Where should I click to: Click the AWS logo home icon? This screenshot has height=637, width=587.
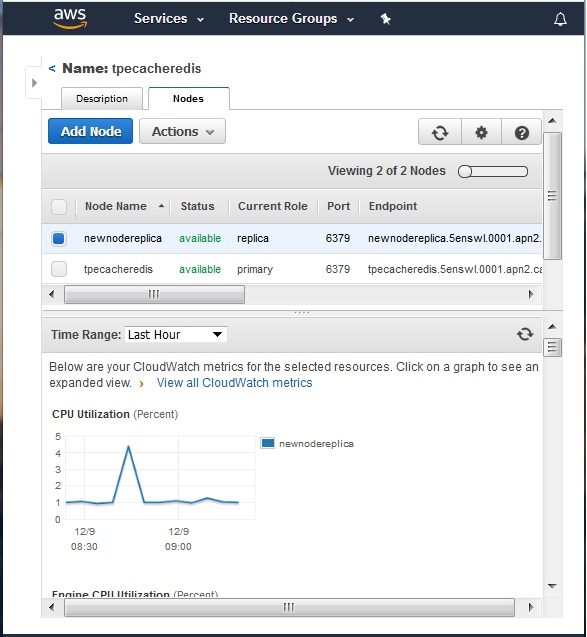[70, 18]
